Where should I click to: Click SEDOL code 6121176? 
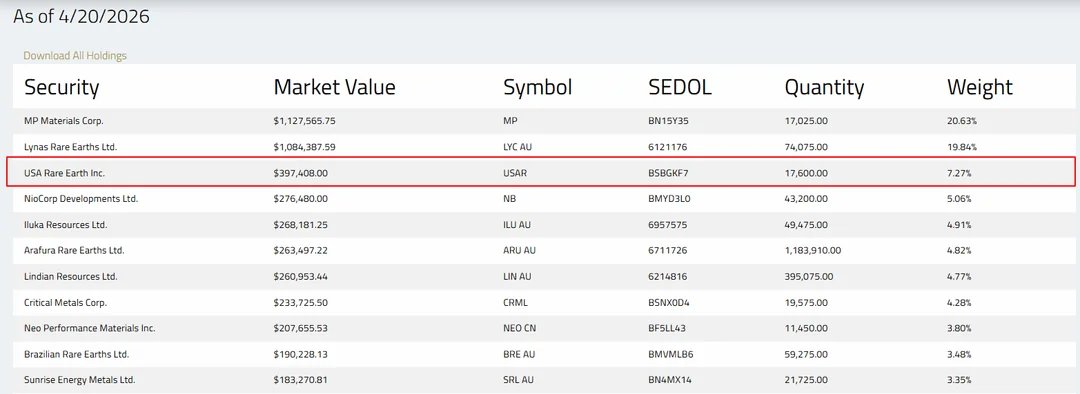click(667, 147)
